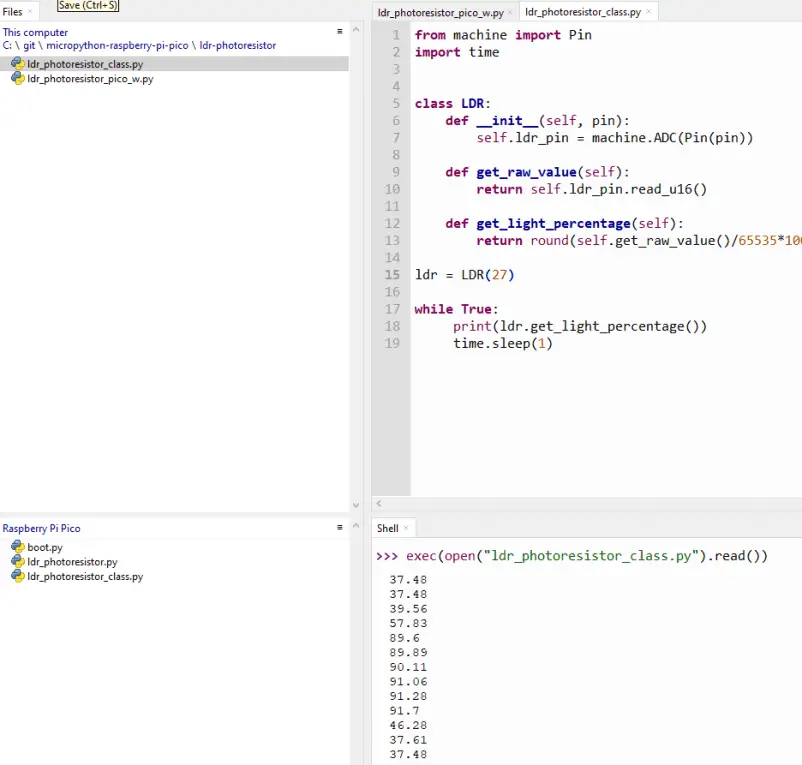Close the ldr_photoresistor_pico_w.py editor tab
Image resolution: width=802 pixels, height=765 pixels.
click(x=510, y=12)
